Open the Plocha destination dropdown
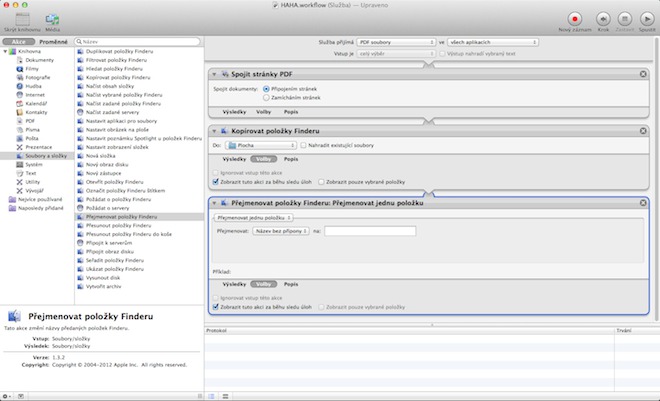The width and height of the screenshot is (660, 401). pos(260,145)
